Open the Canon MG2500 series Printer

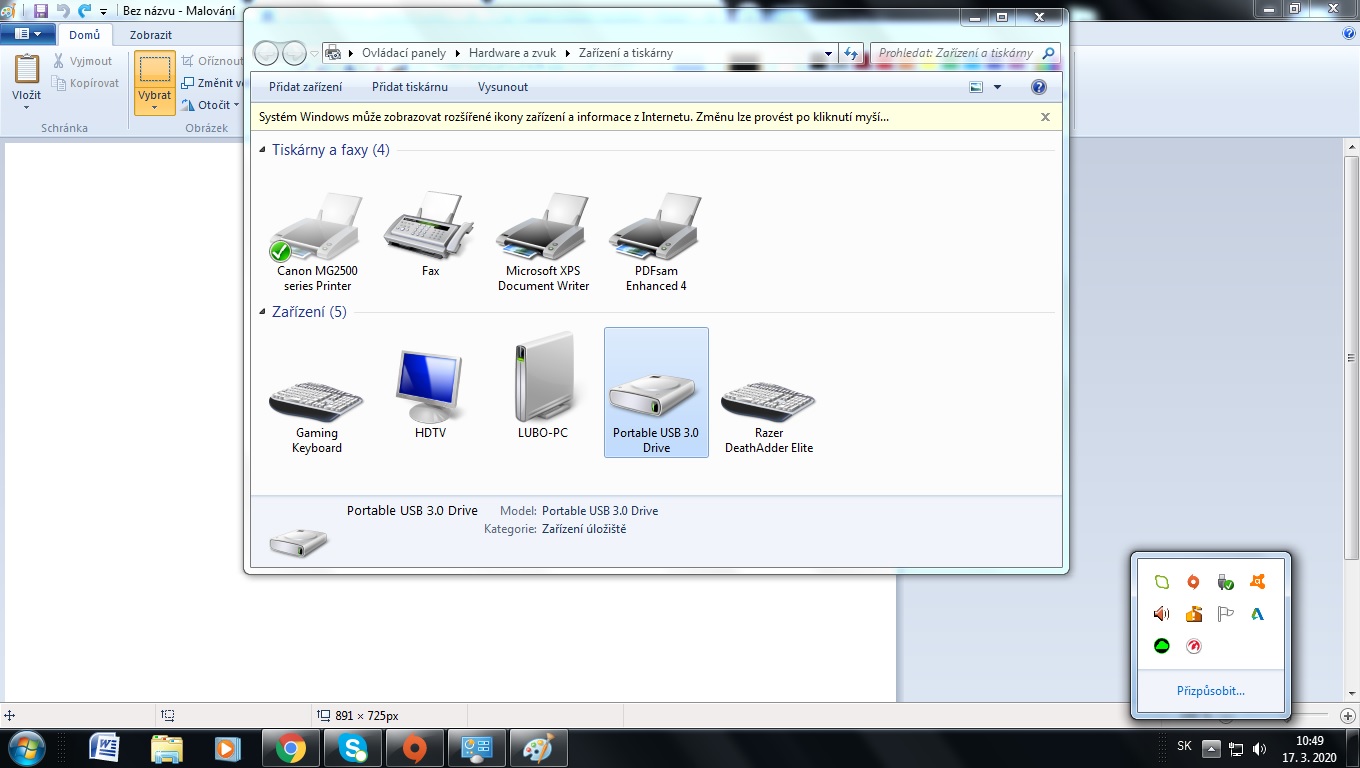pyautogui.click(x=317, y=241)
